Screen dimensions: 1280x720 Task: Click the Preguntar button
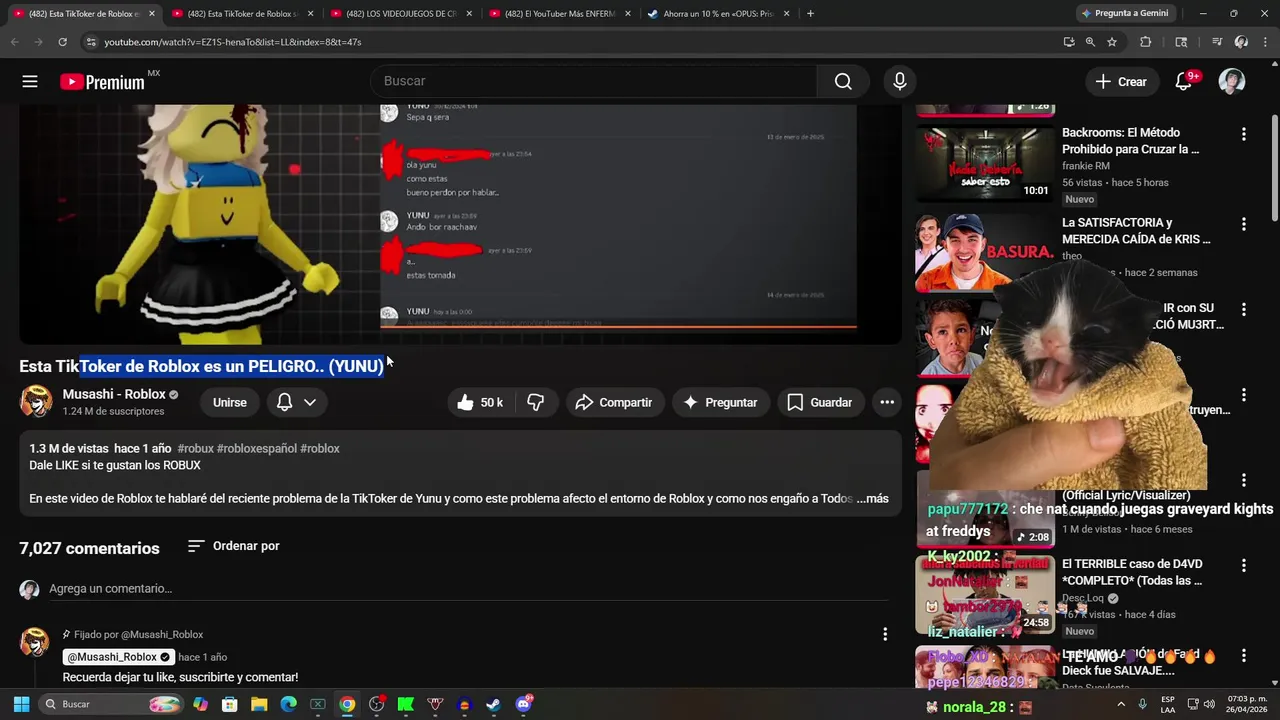coord(721,402)
